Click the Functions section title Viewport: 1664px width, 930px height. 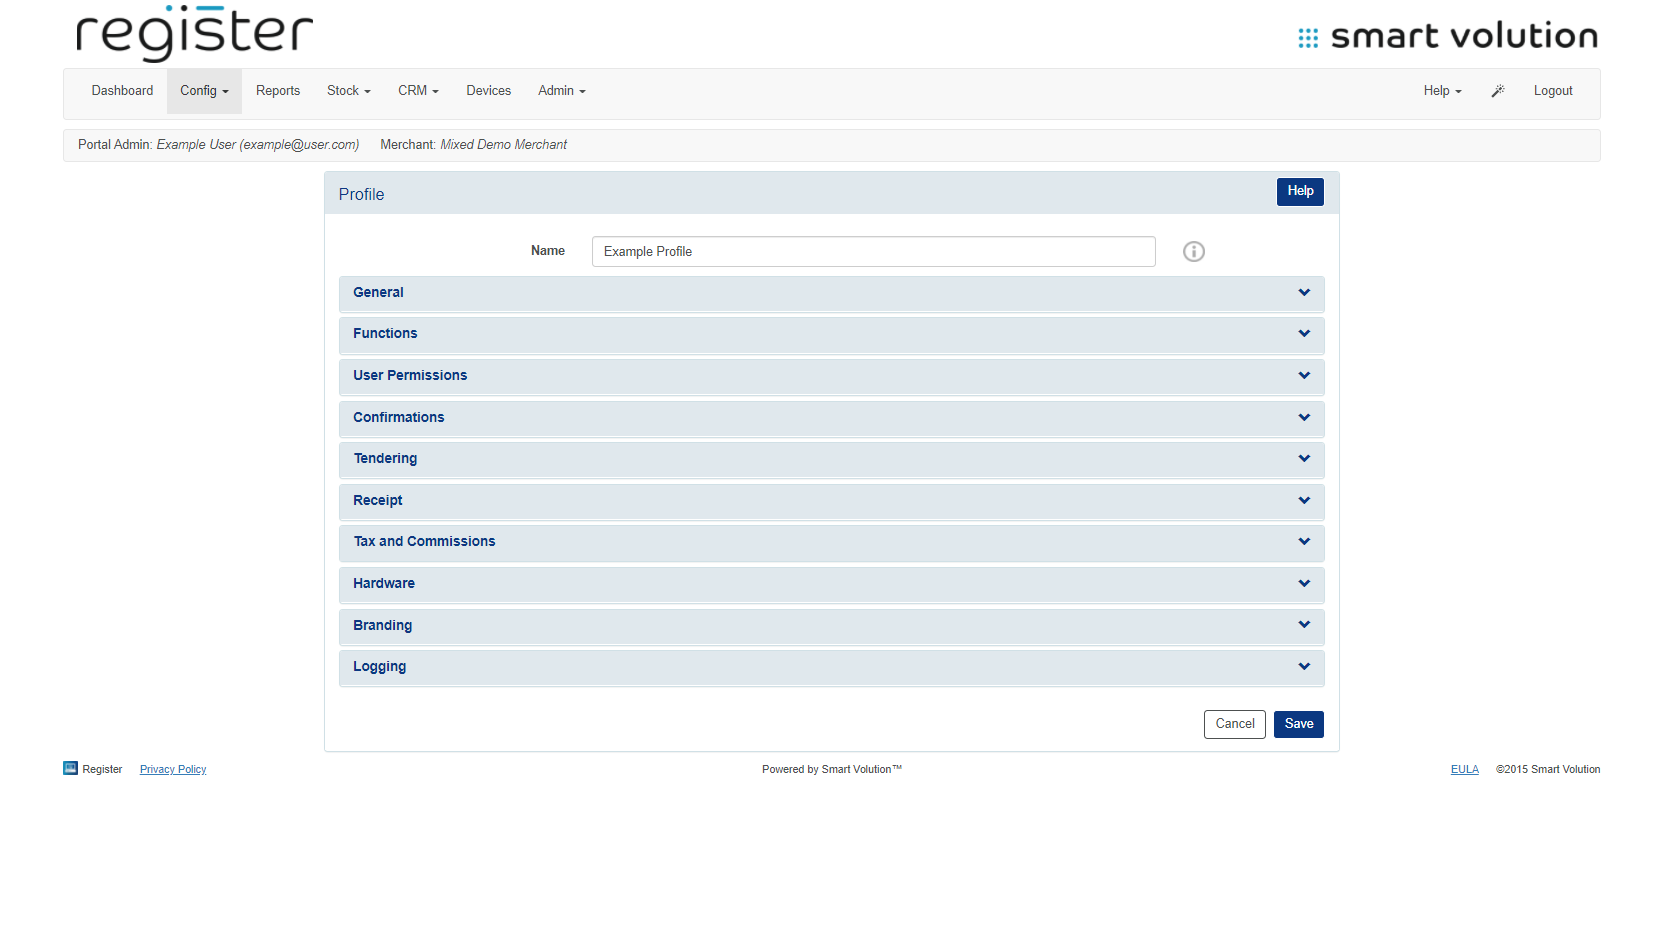(385, 334)
